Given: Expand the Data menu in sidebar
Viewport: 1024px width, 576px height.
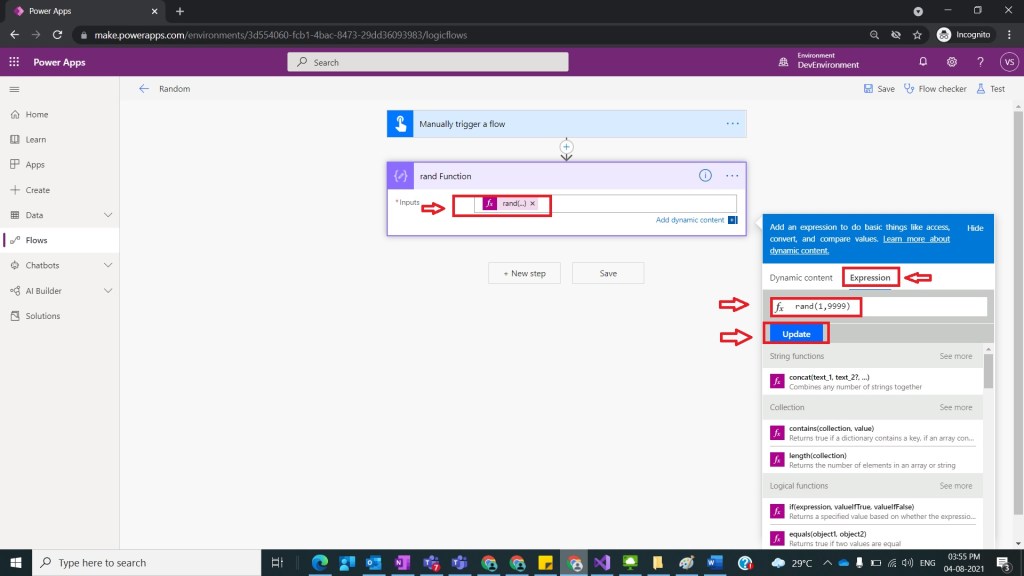Looking at the screenshot, I should pos(108,215).
